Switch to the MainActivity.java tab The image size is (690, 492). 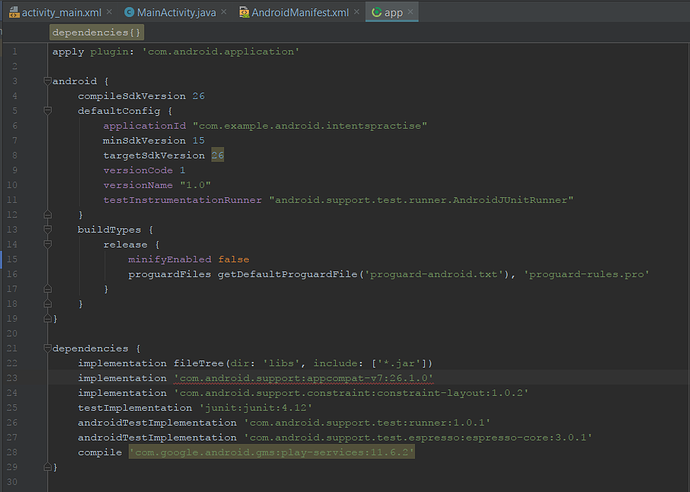click(176, 12)
